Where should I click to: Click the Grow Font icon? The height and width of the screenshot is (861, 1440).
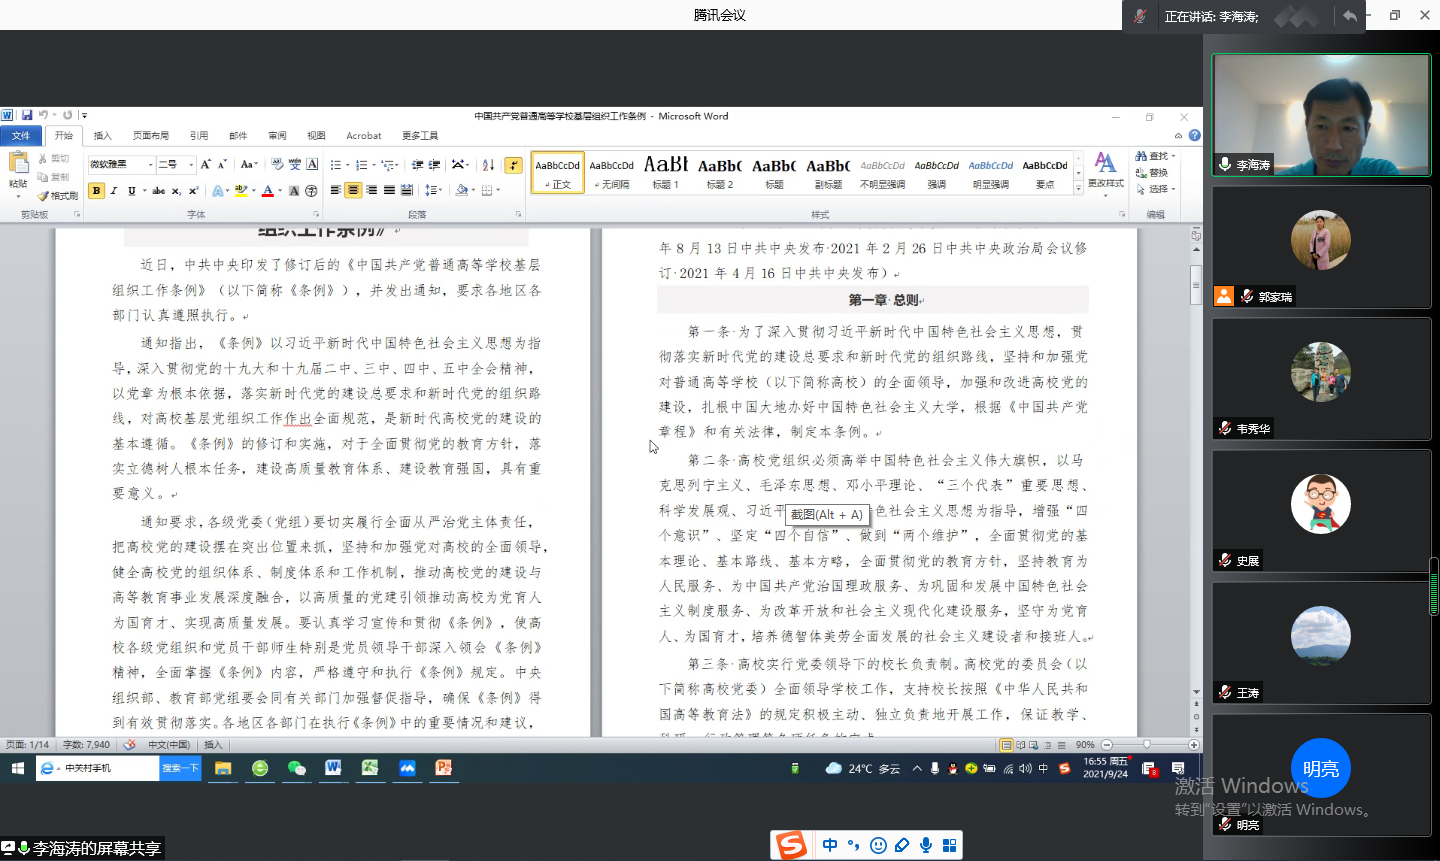205,165
